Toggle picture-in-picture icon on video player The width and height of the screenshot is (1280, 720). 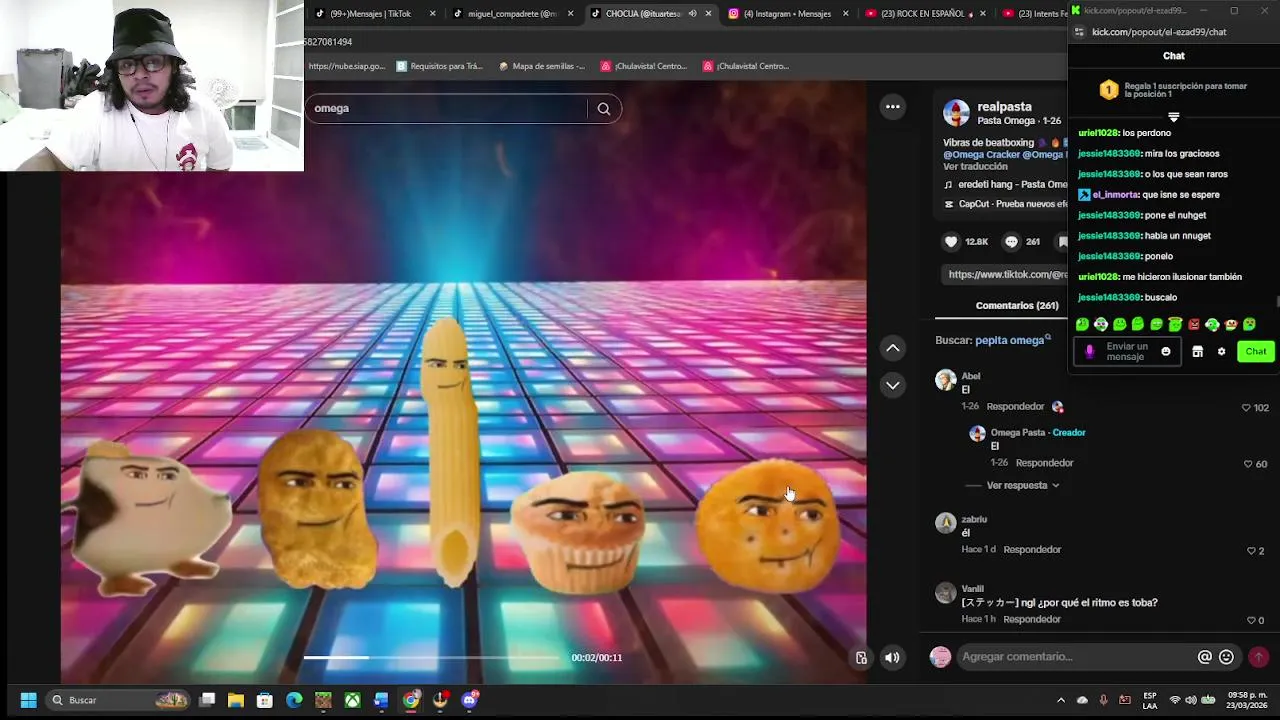click(x=861, y=657)
